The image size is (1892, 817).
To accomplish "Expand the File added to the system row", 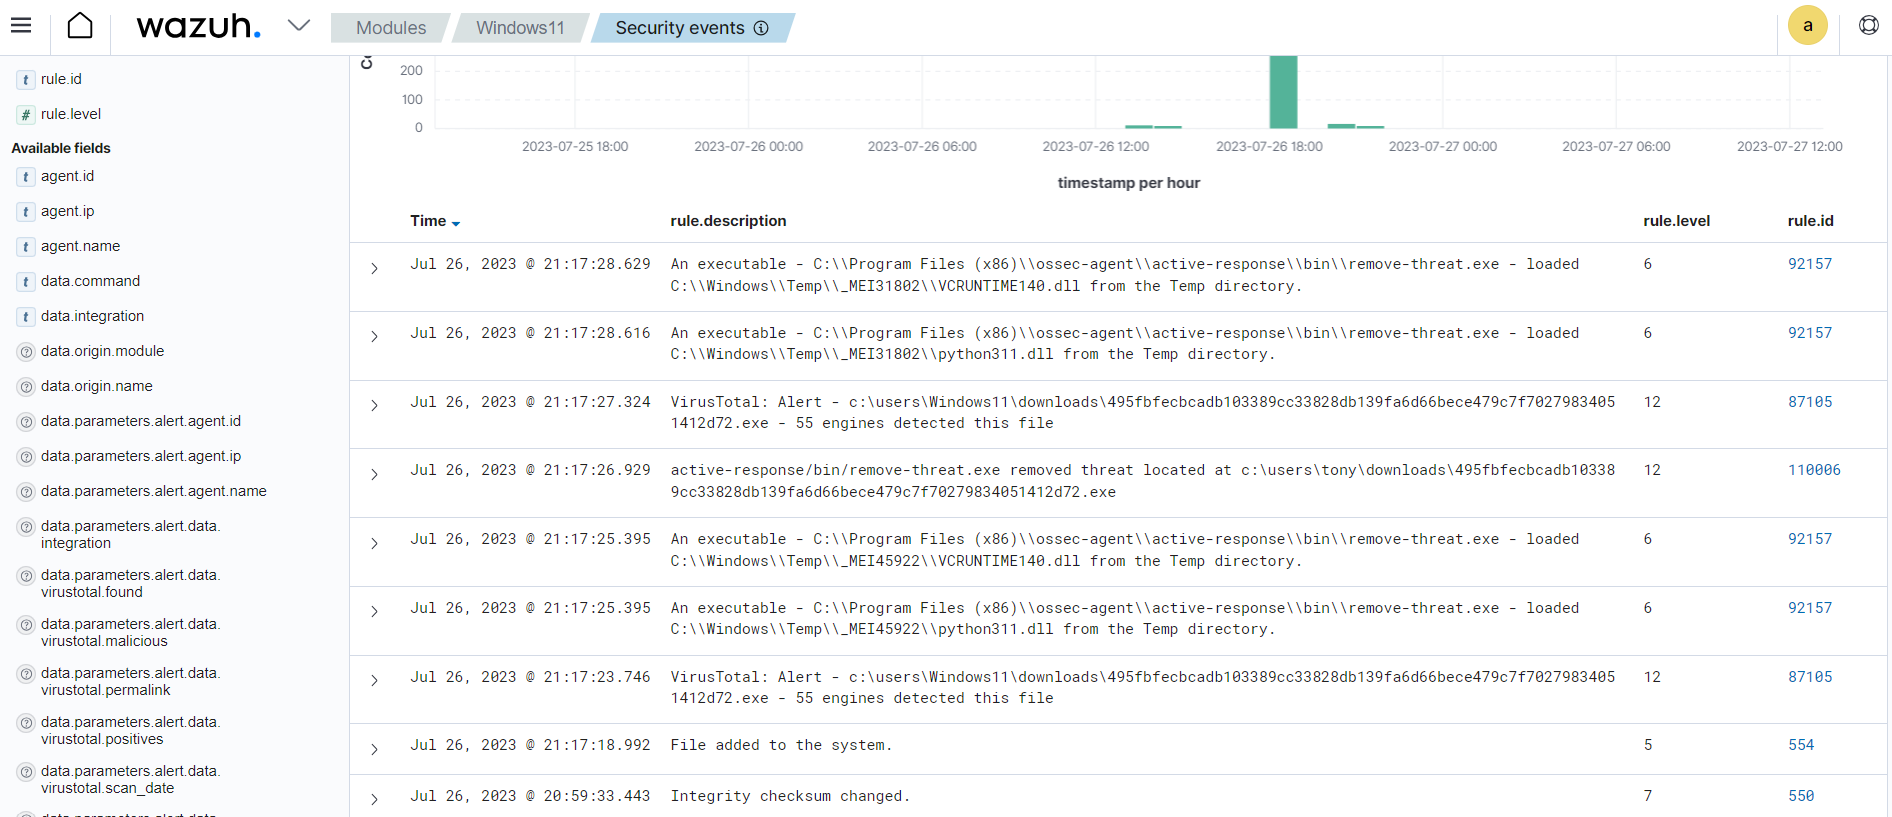I will pyautogui.click(x=374, y=749).
